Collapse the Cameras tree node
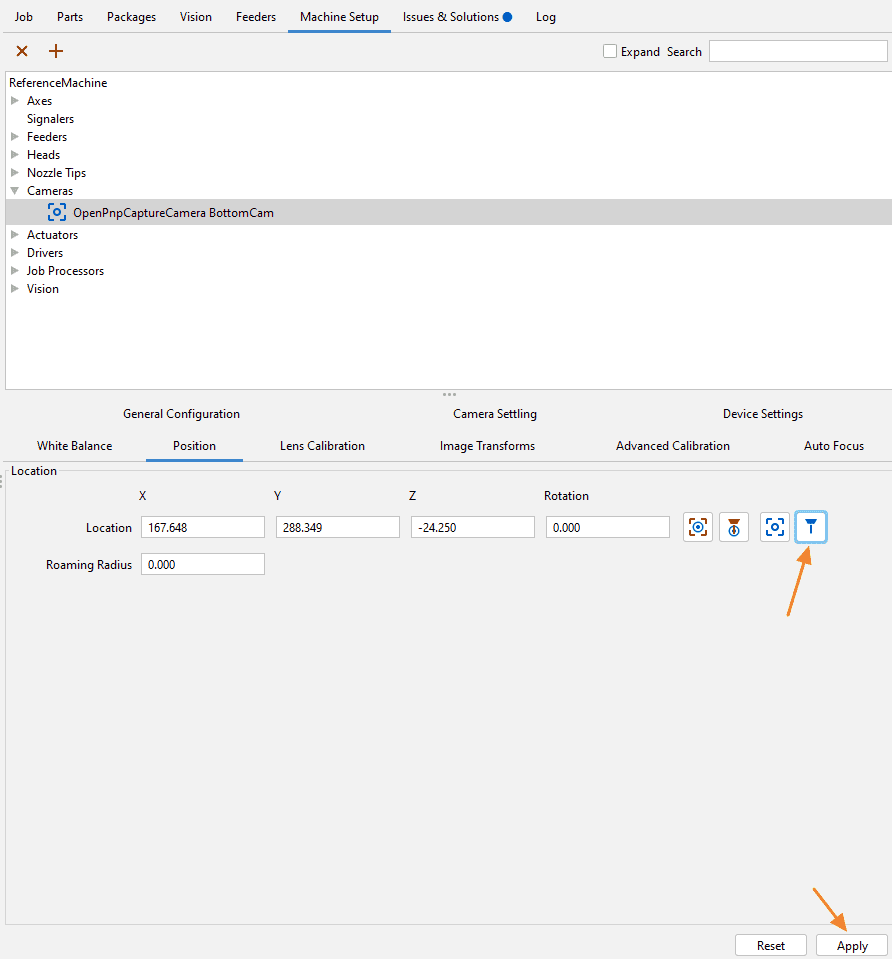The width and height of the screenshot is (892, 959). 15,191
